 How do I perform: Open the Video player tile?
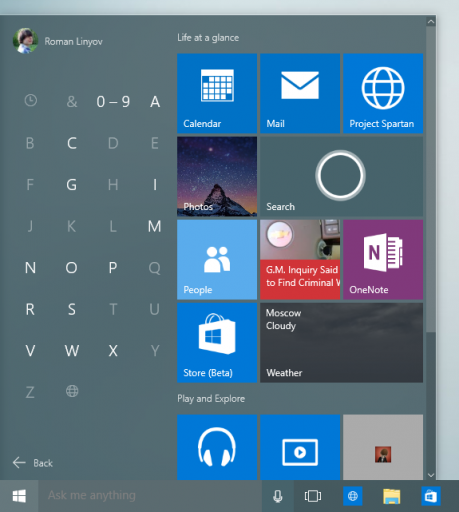tap(300, 447)
